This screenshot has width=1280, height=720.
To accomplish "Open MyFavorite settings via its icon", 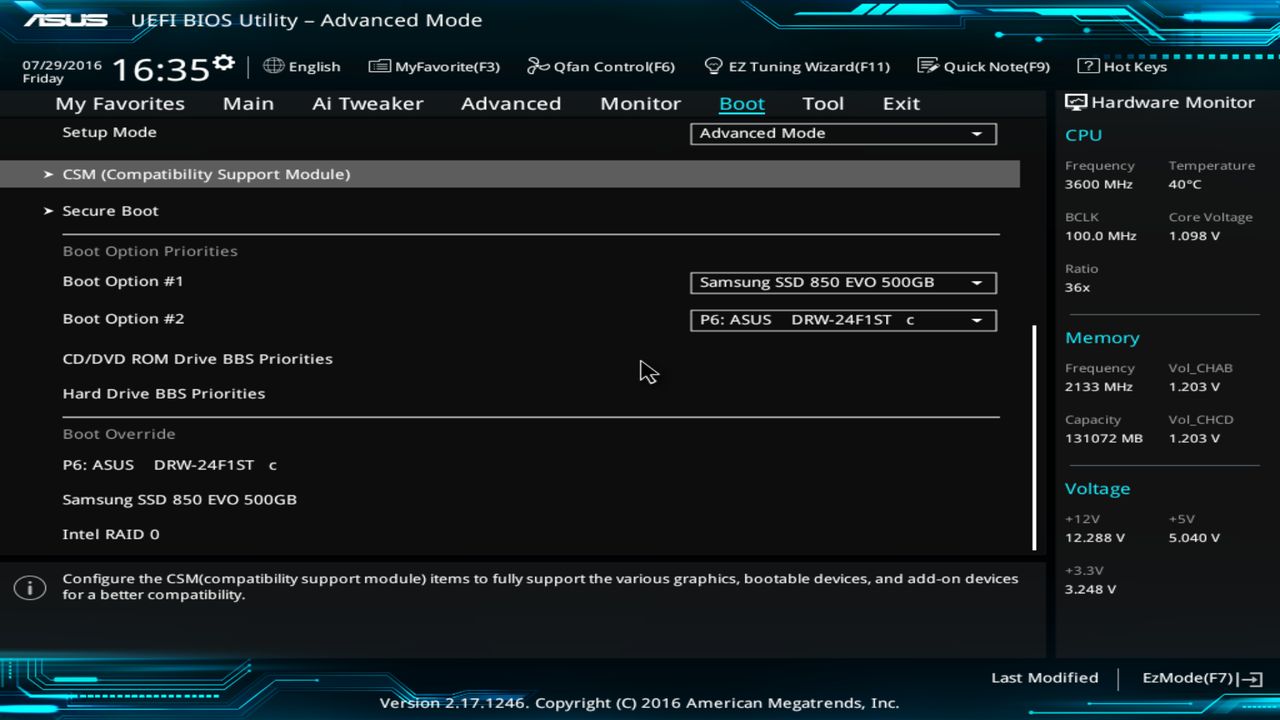I will (380, 66).
